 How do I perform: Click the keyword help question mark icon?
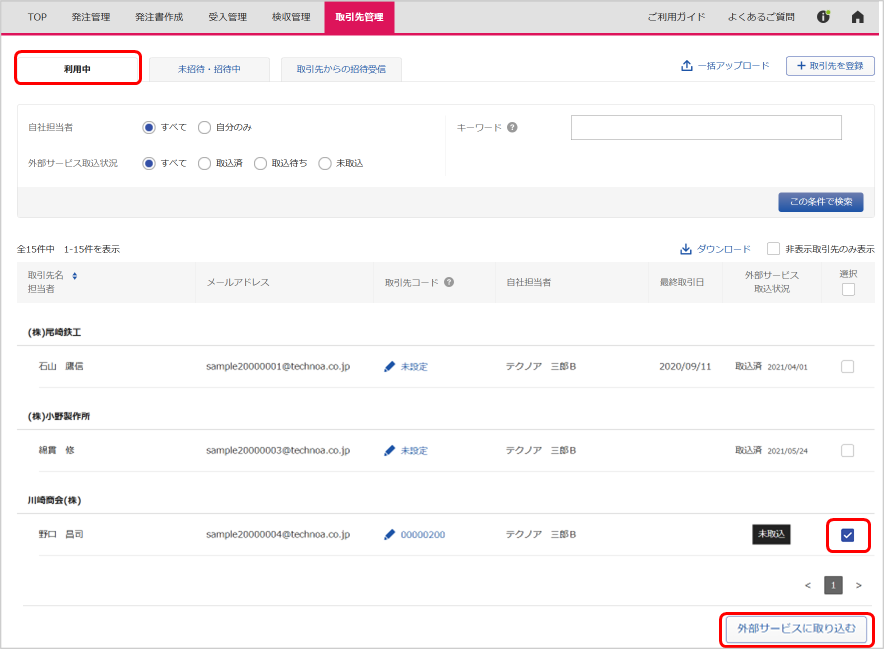pos(512,128)
